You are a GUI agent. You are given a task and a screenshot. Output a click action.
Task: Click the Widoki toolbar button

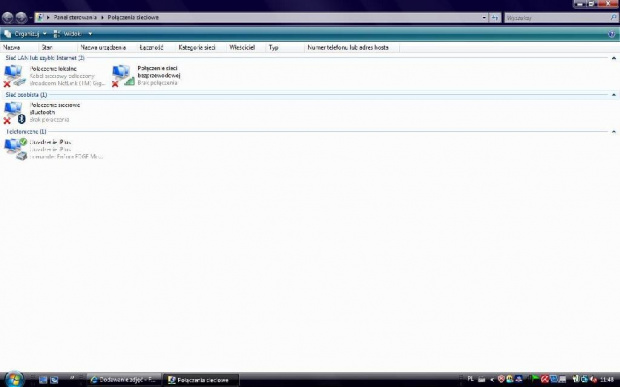coord(68,34)
